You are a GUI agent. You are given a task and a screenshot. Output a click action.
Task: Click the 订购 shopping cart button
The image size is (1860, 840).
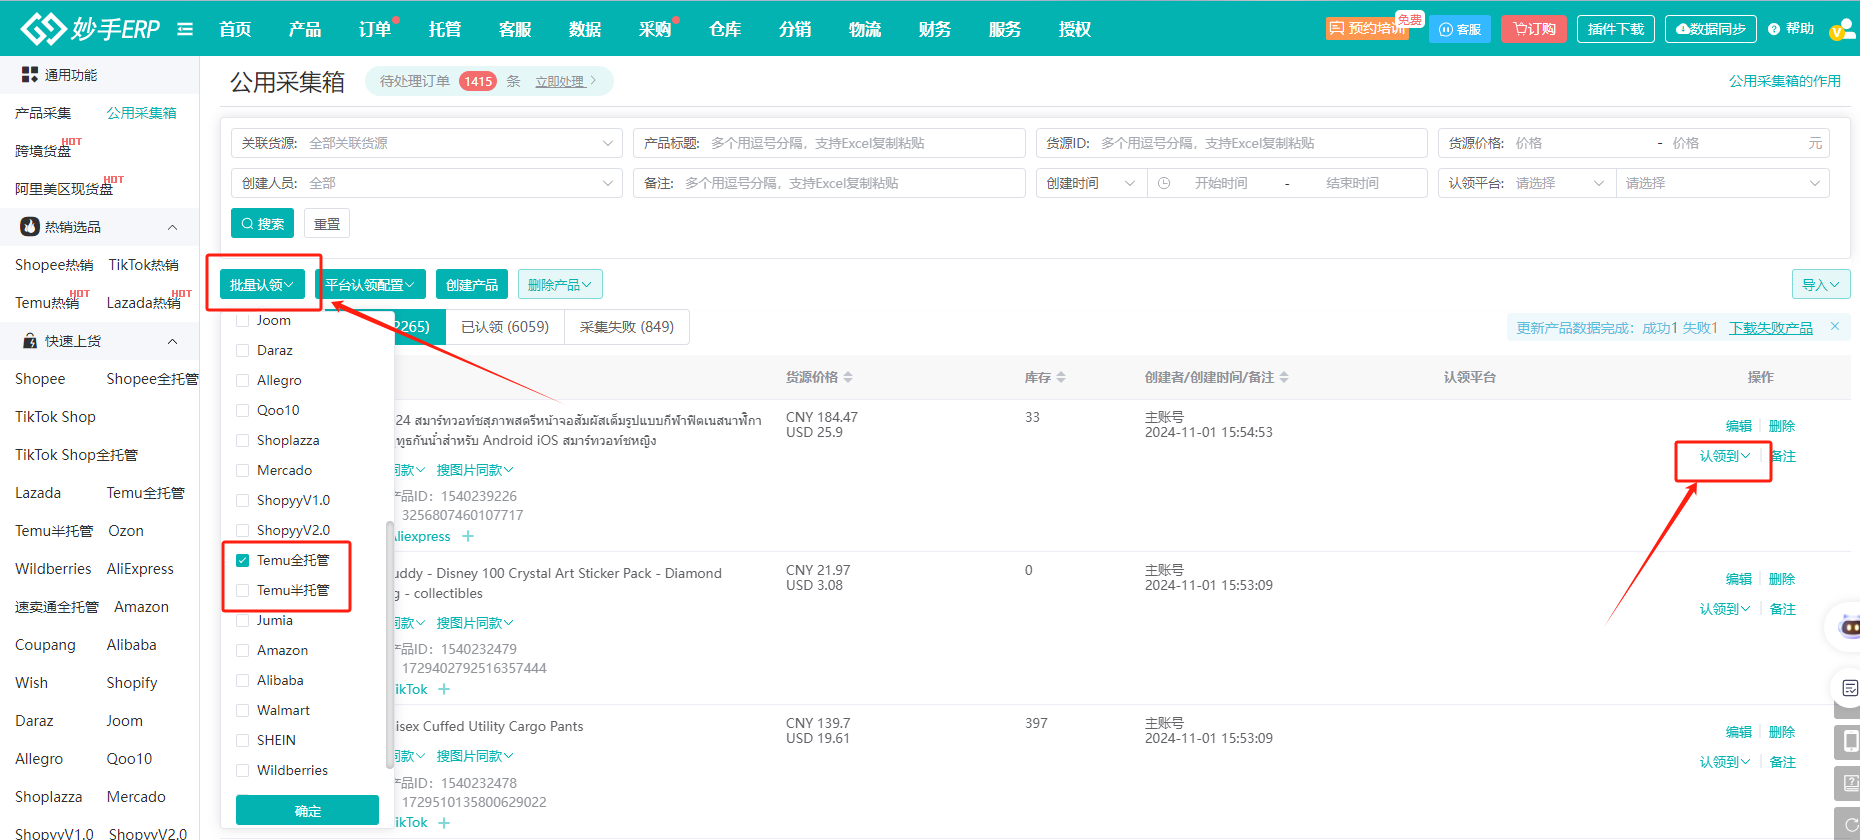pyautogui.click(x=1533, y=29)
